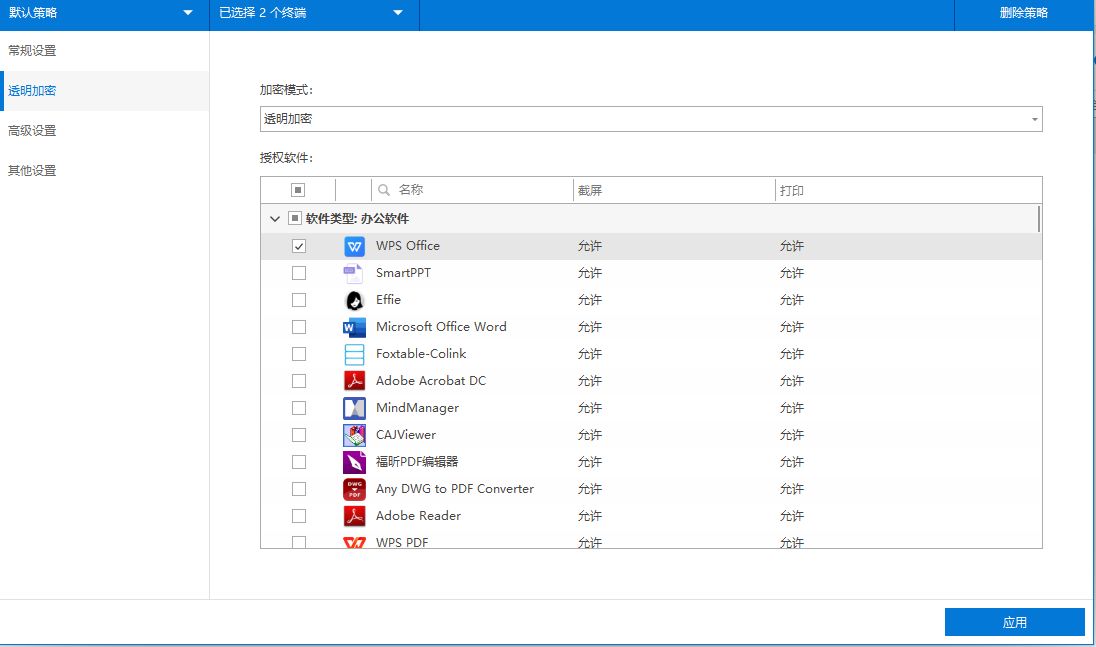Click 截屏 允许 value for MindManager
1096x647 pixels.
(x=590, y=408)
